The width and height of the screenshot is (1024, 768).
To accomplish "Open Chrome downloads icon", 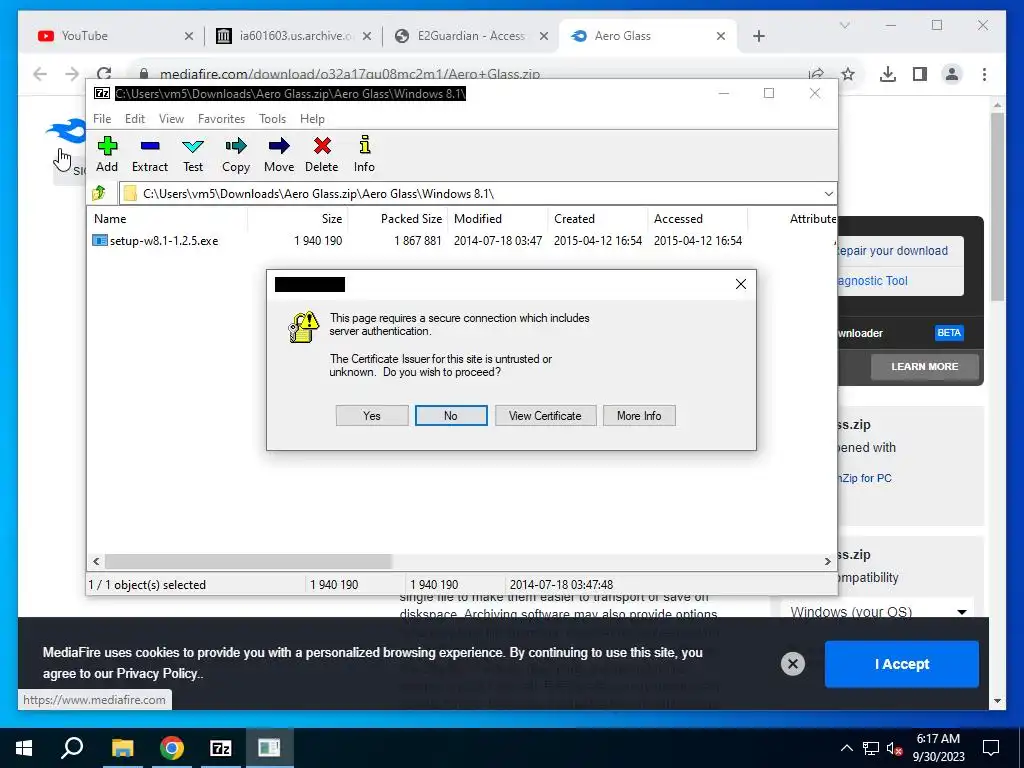I will coord(888,74).
